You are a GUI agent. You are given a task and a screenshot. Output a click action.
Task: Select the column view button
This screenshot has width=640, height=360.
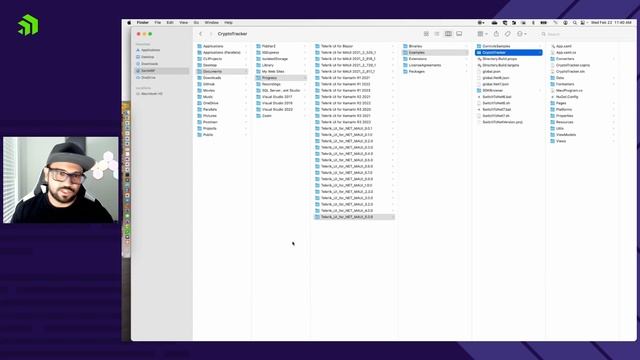tap(448, 34)
